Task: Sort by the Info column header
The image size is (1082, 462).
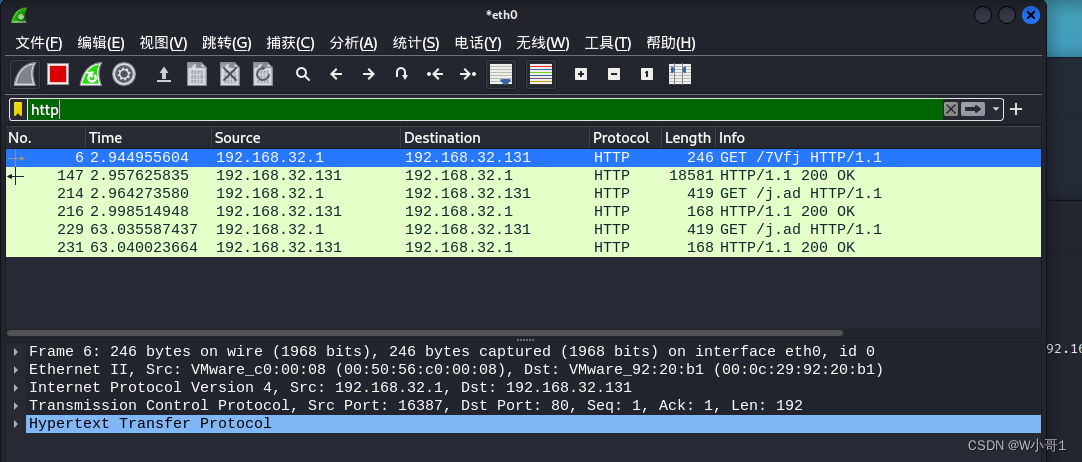Action: (x=878, y=138)
